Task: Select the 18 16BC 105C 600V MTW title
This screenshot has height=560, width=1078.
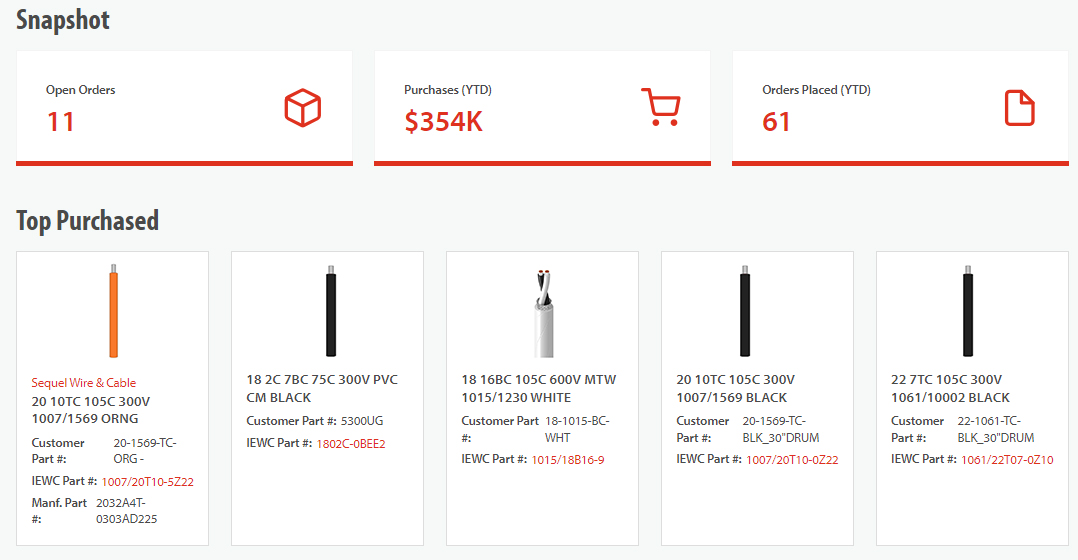Action: coord(538,389)
